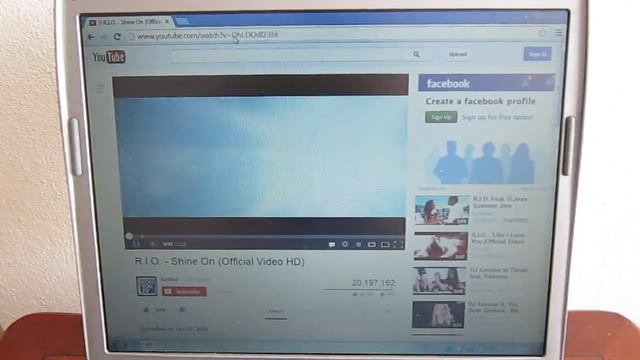Click the YouTube search input field
This screenshot has width=640, height=360.
286,55
